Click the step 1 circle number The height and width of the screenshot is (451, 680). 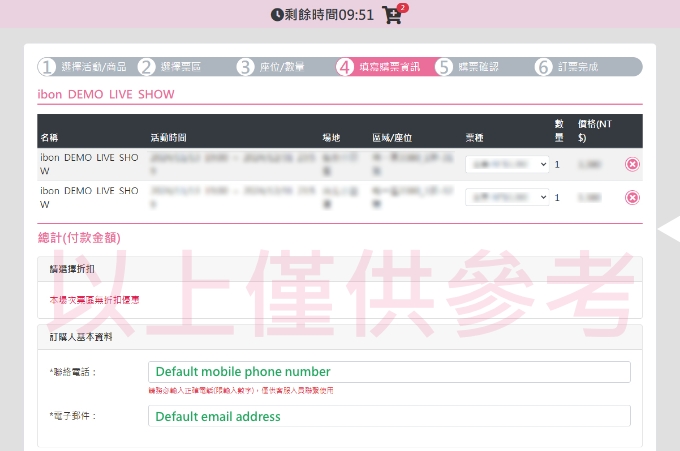tap(47, 67)
